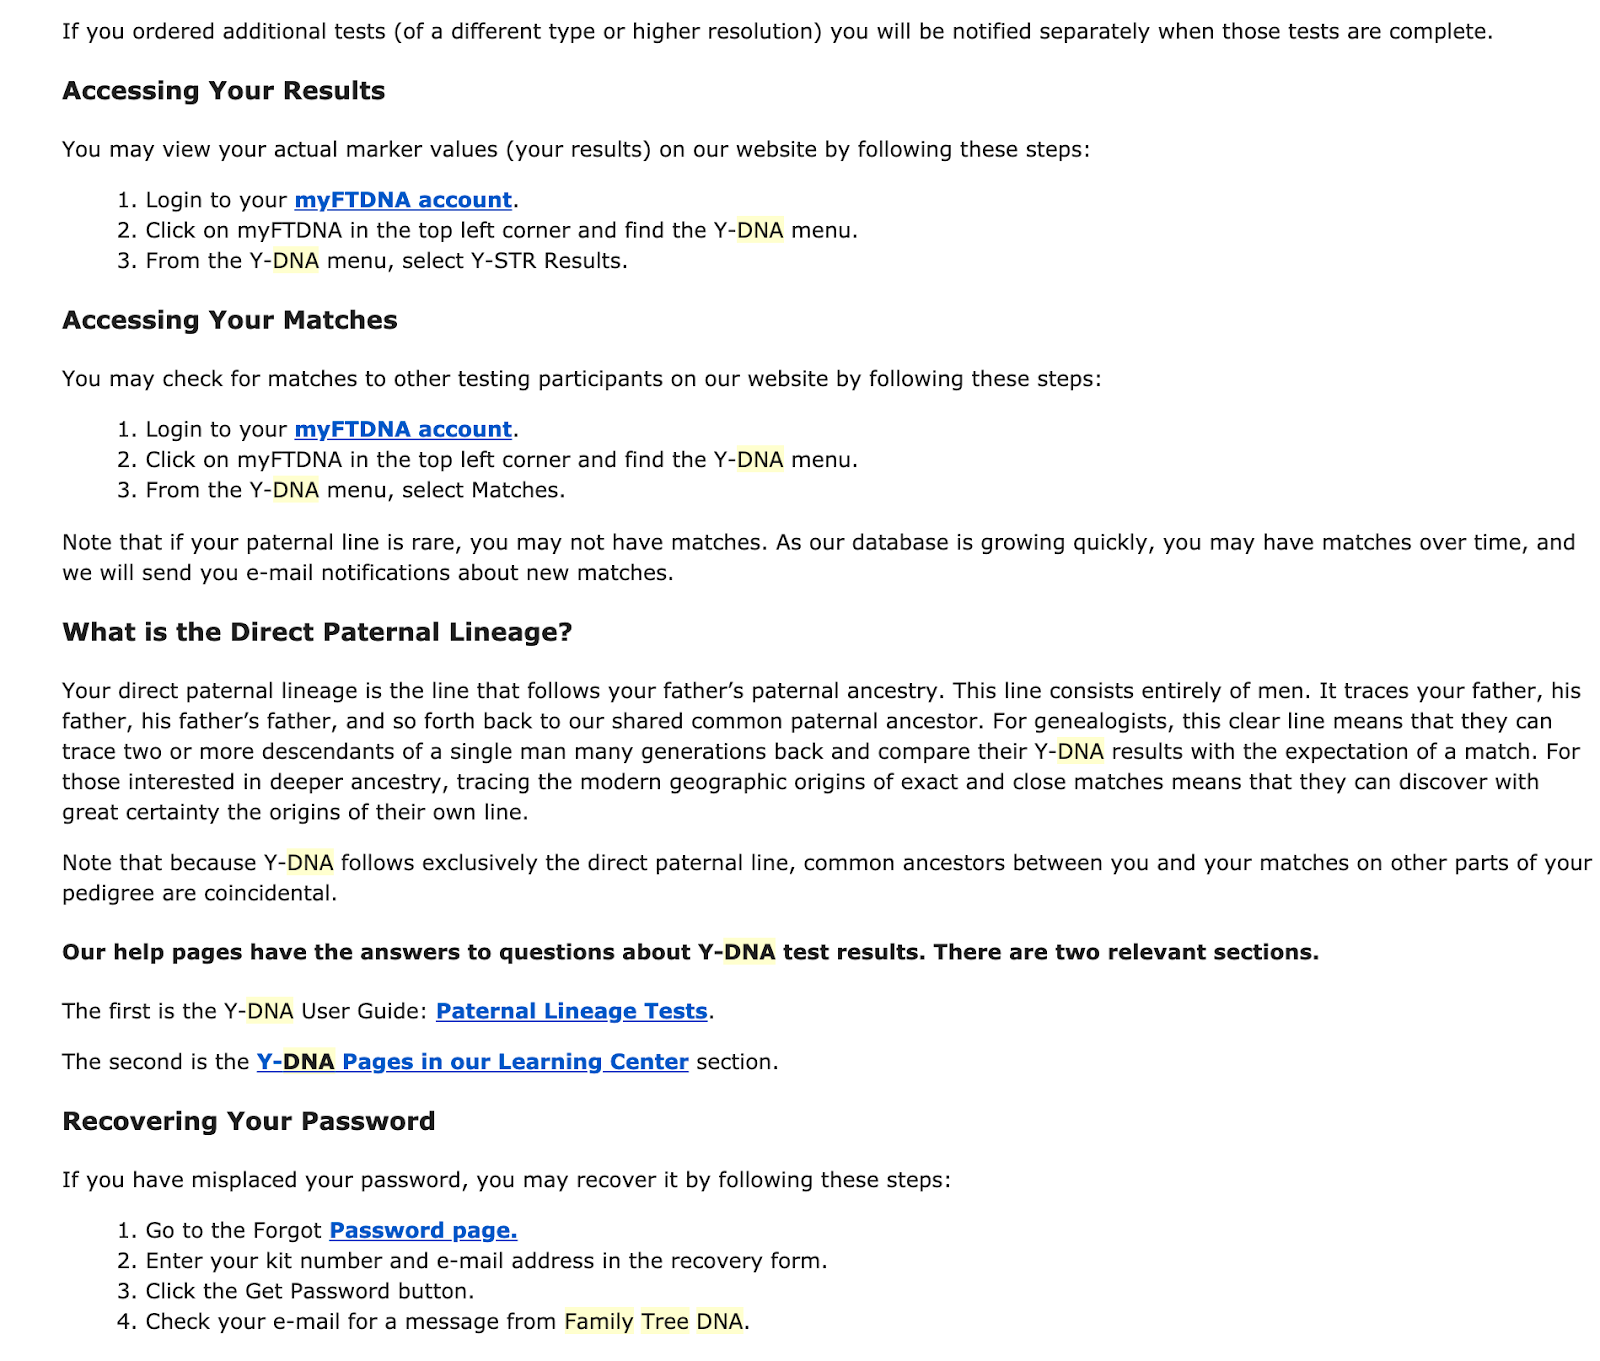
Task: Click 'Click the Get Password button' step text
Action: (x=310, y=1291)
